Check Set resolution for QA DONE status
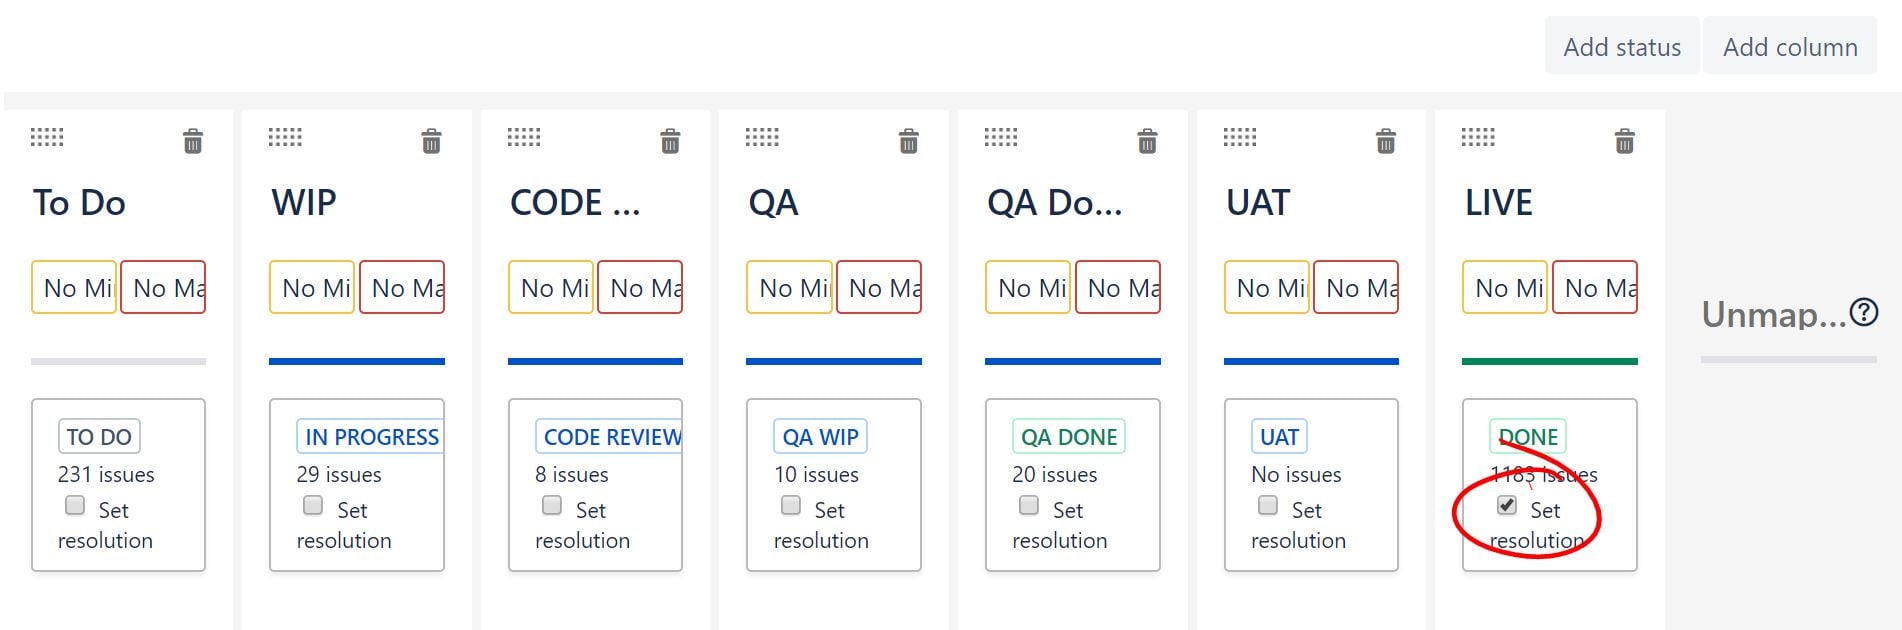The height and width of the screenshot is (630, 1902). coord(1029,506)
